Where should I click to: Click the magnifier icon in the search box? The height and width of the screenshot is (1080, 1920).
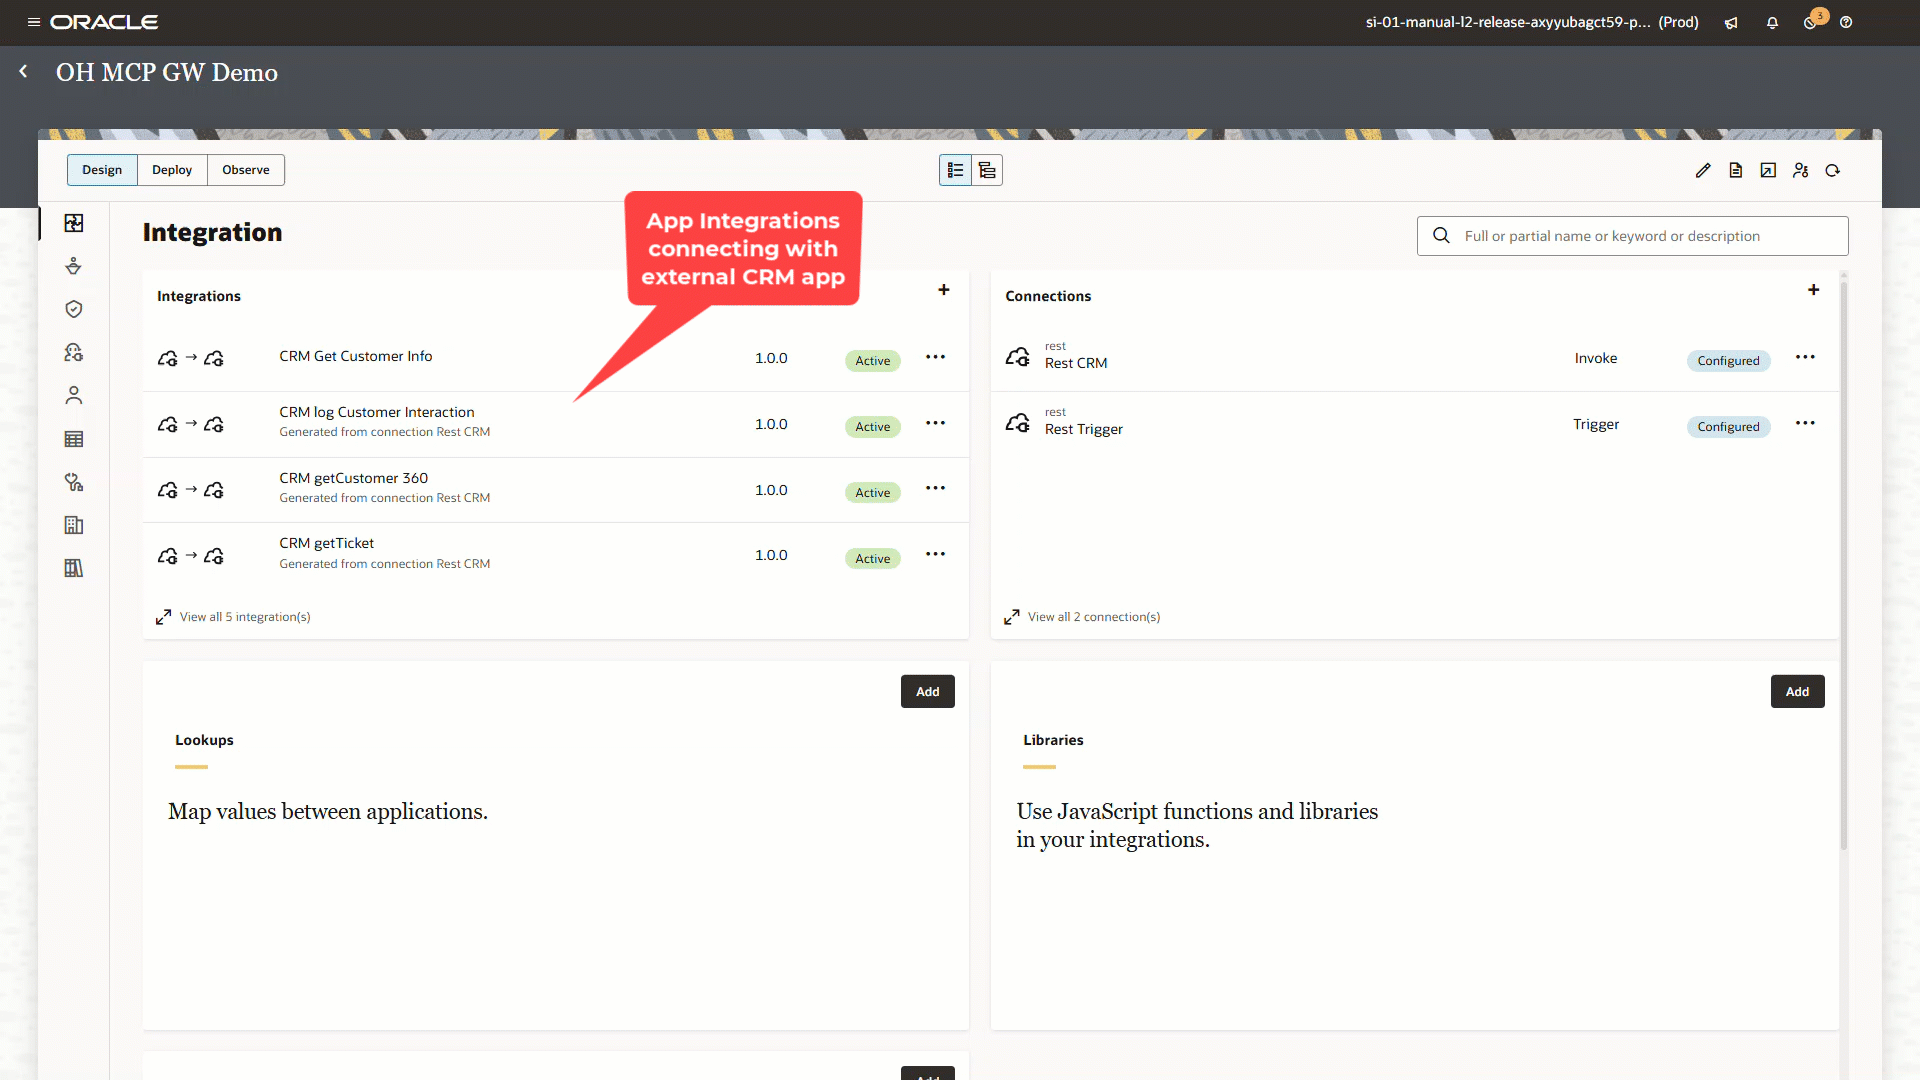(1441, 236)
